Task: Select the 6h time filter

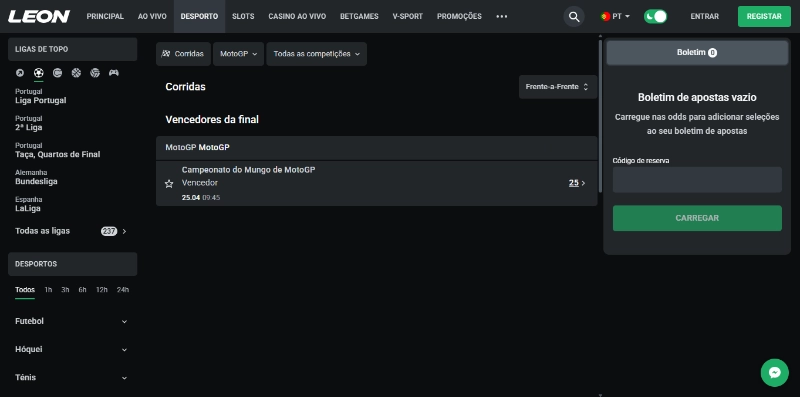Action: pos(82,290)
